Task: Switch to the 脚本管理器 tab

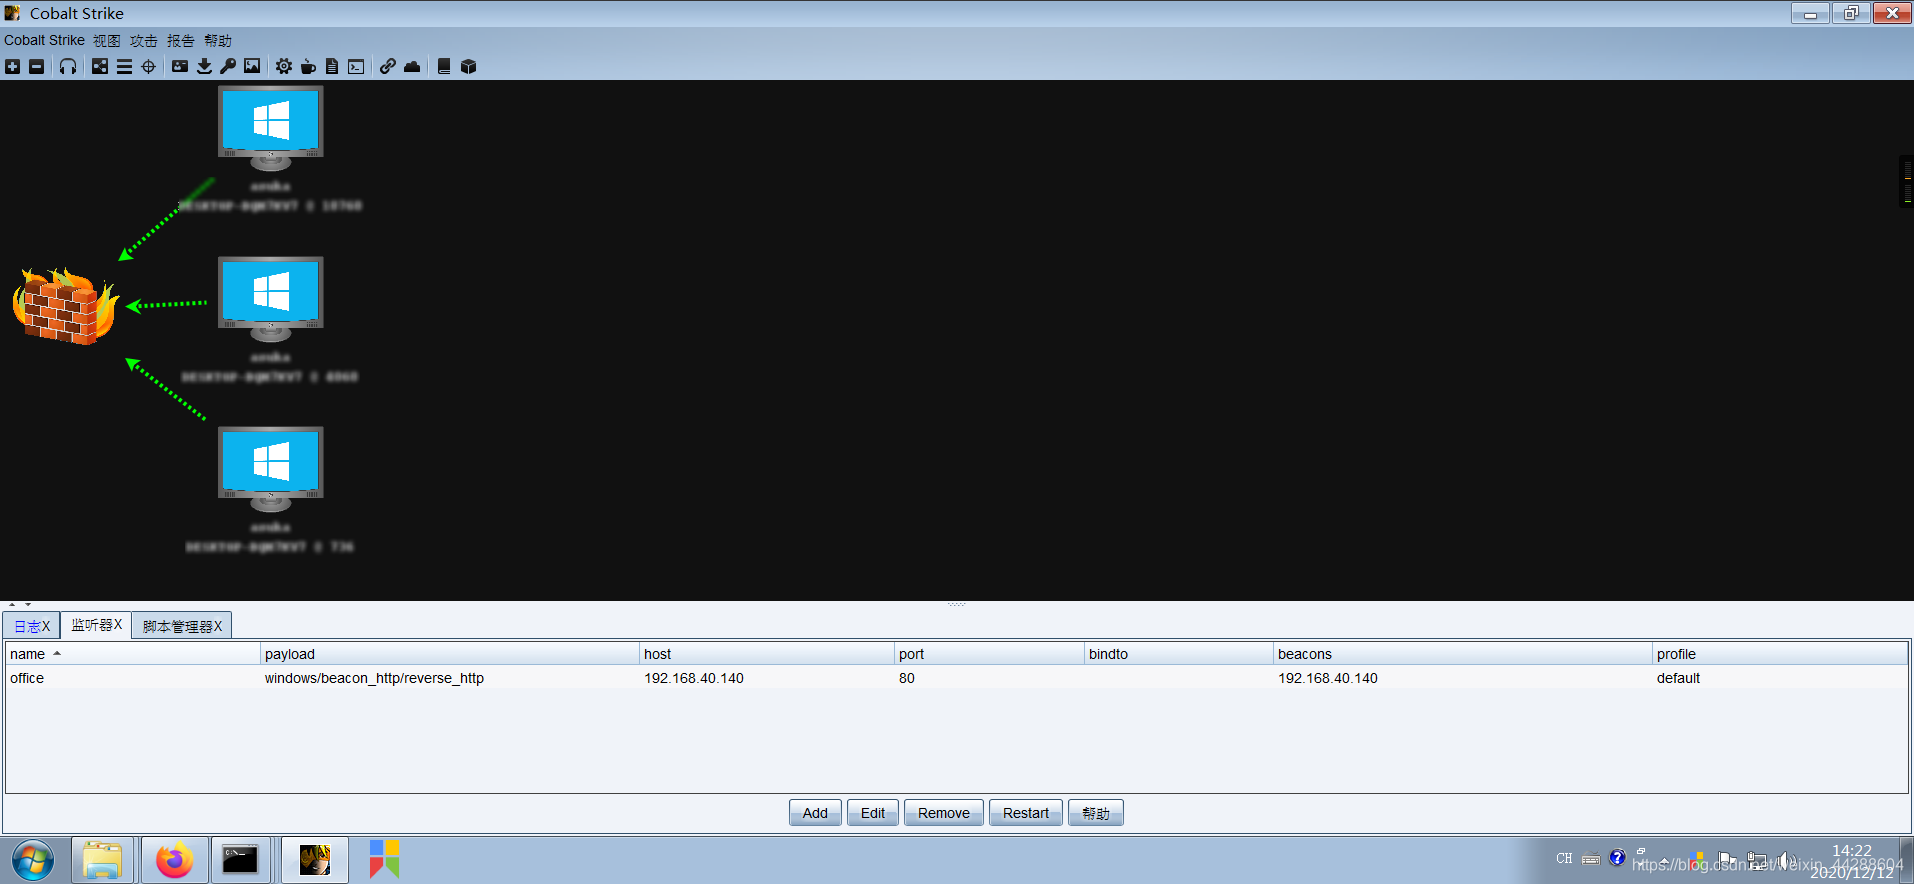Action: [x=182, y=626]
